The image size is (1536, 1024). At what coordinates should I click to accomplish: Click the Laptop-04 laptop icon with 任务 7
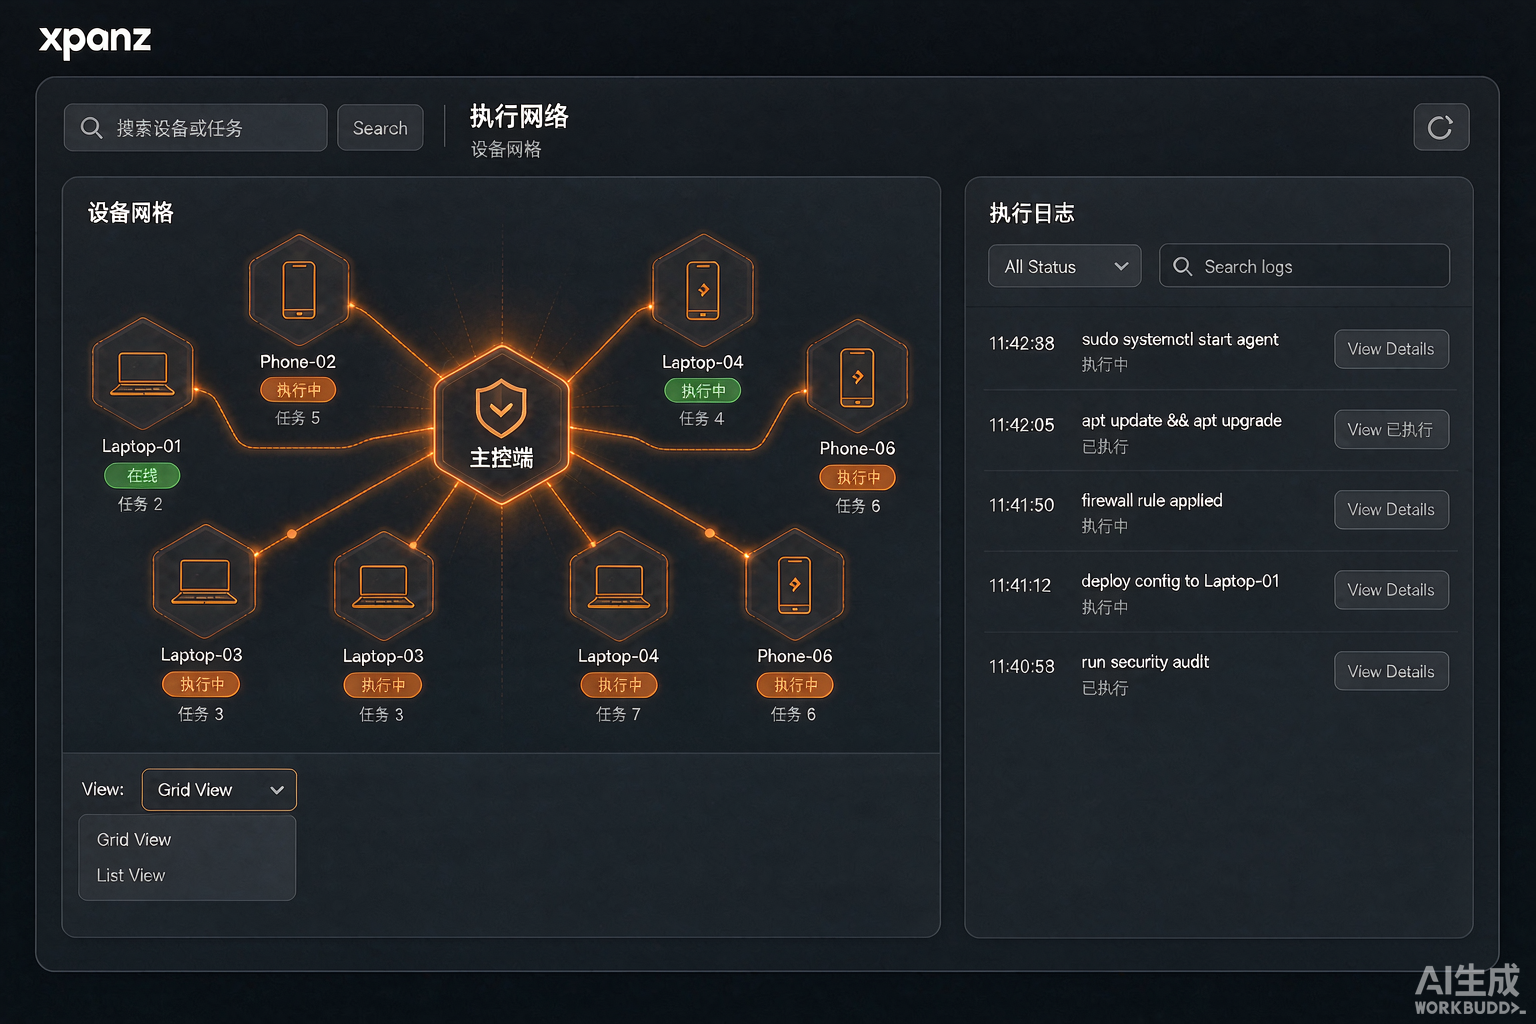[x=619, y=586]
